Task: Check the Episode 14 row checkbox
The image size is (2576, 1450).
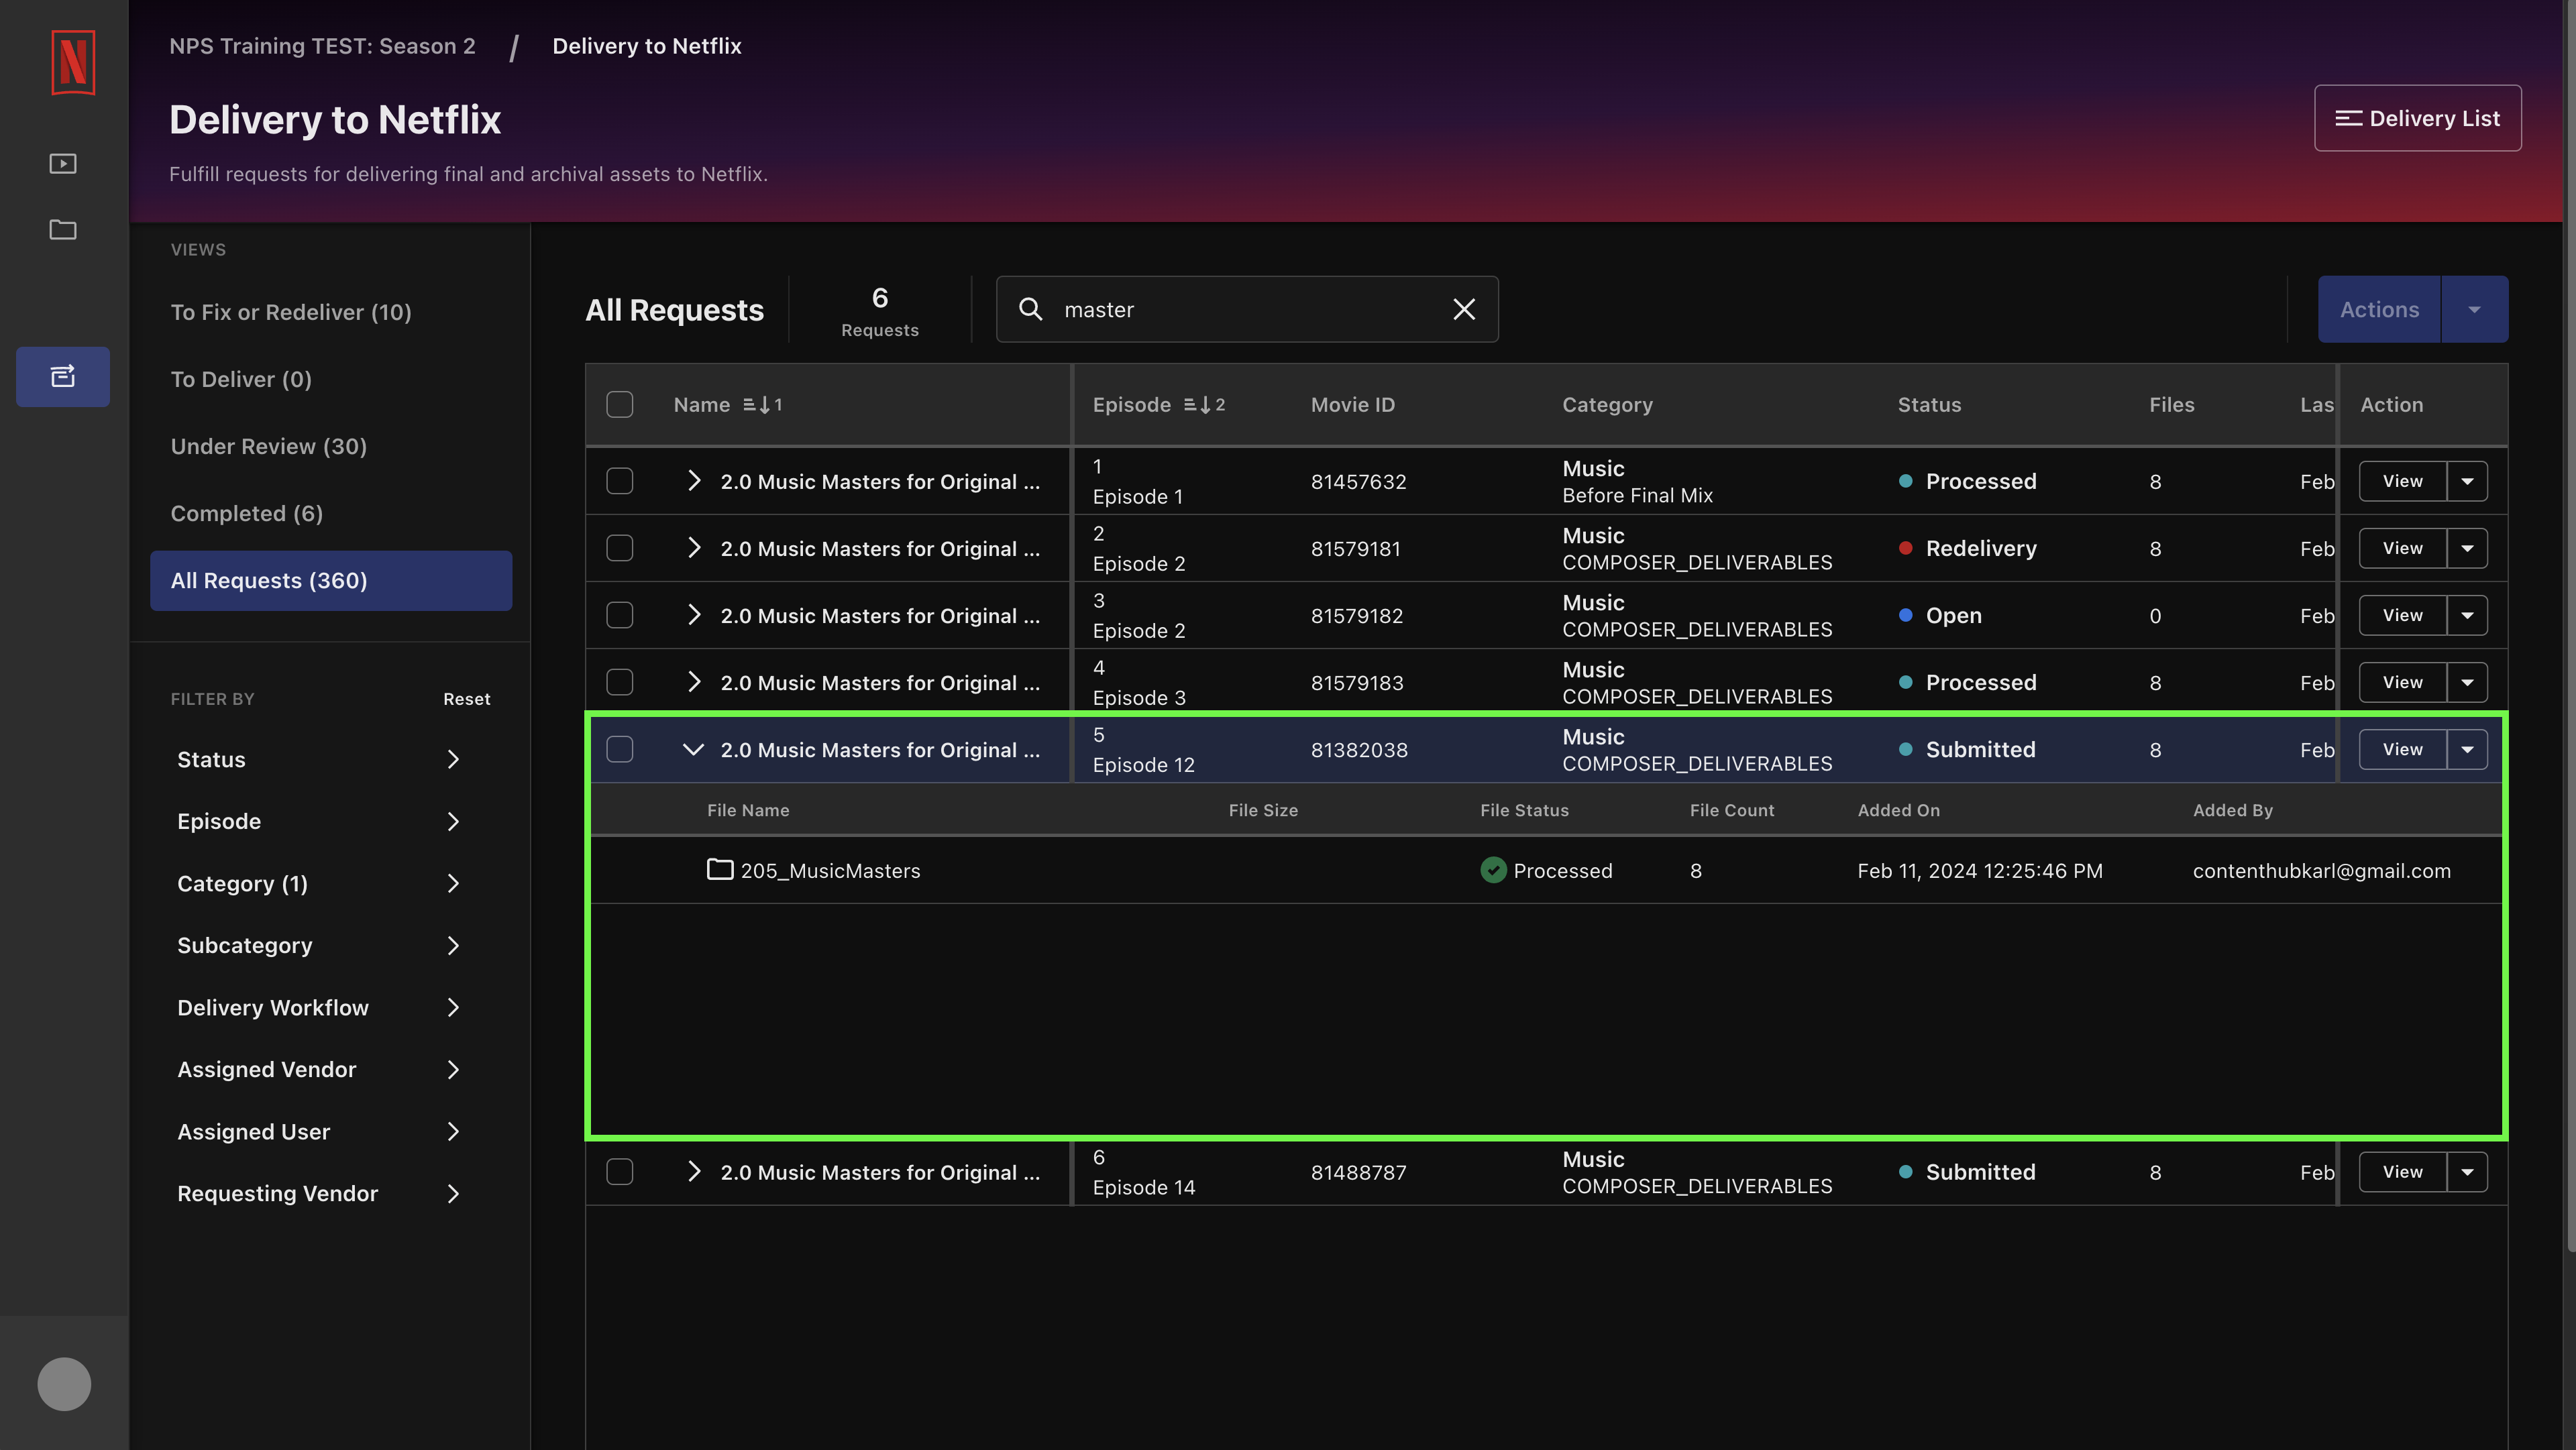Action: click(x=620, y=1172)
